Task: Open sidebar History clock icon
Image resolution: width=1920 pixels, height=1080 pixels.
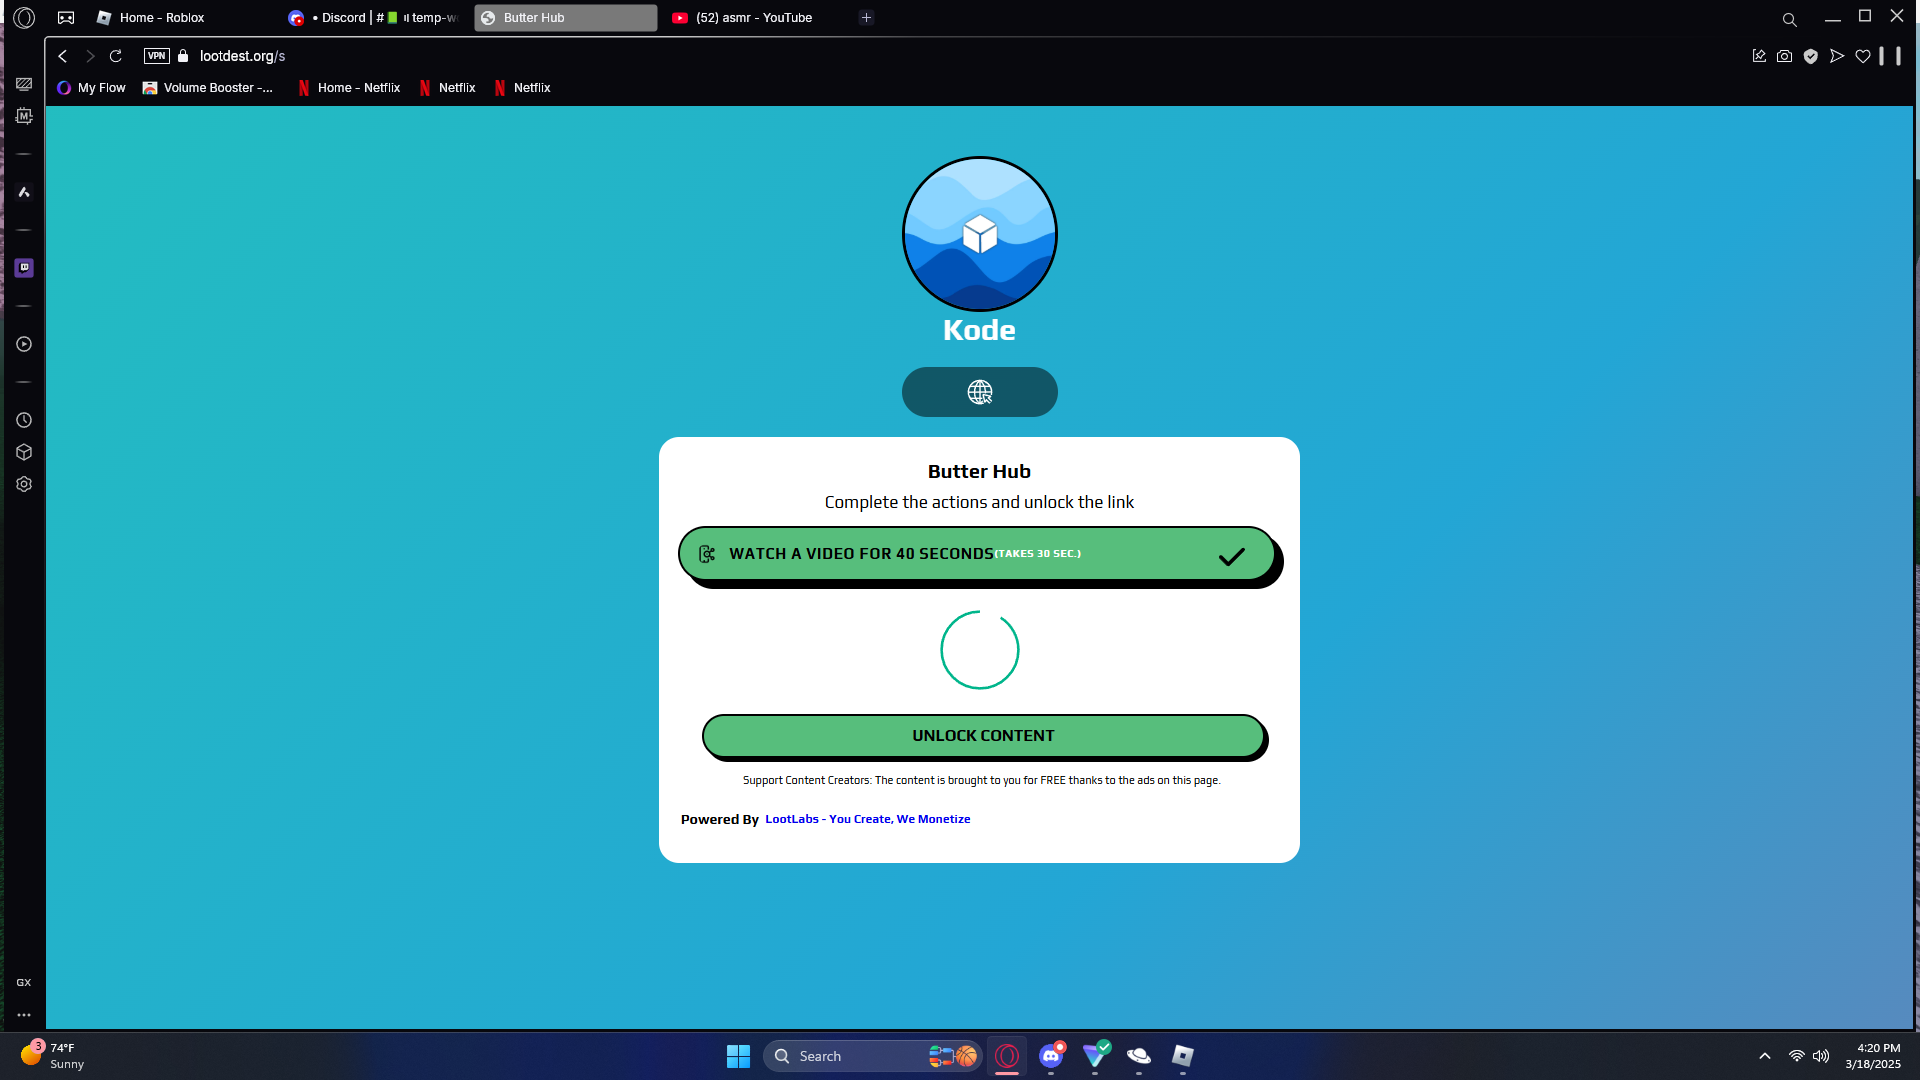Action: (x=24, y=420)
